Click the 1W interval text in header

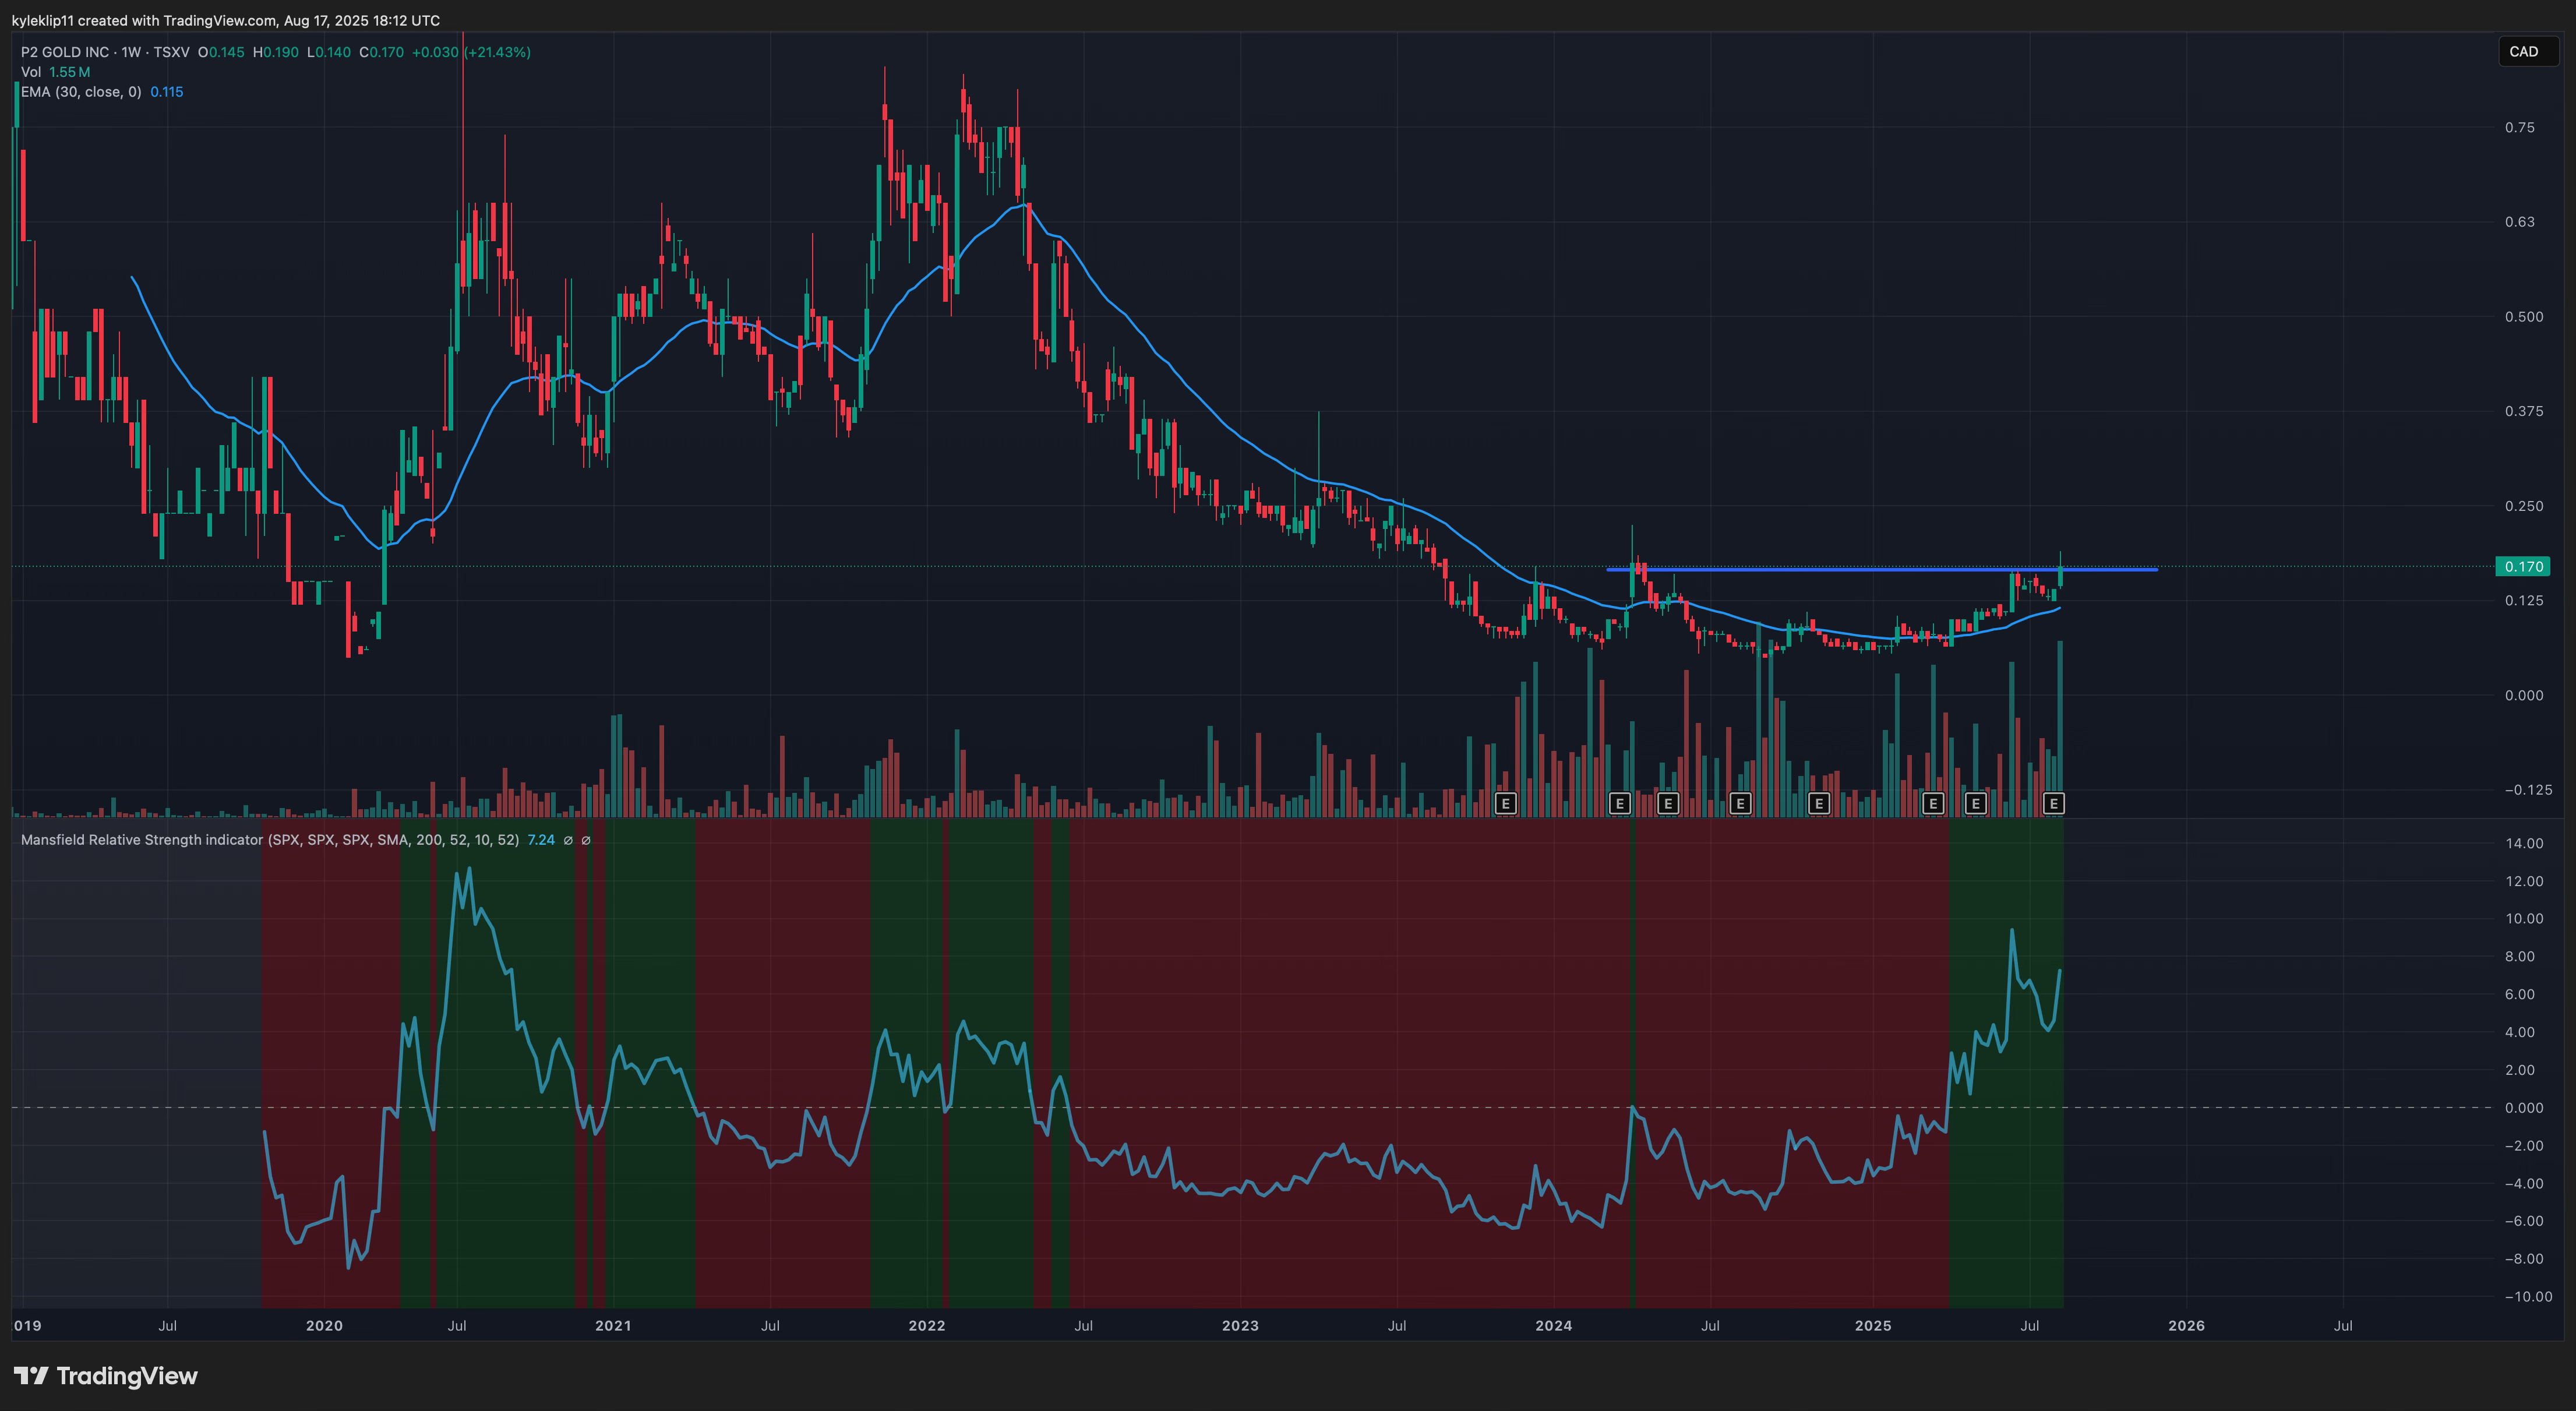(131, 52)
